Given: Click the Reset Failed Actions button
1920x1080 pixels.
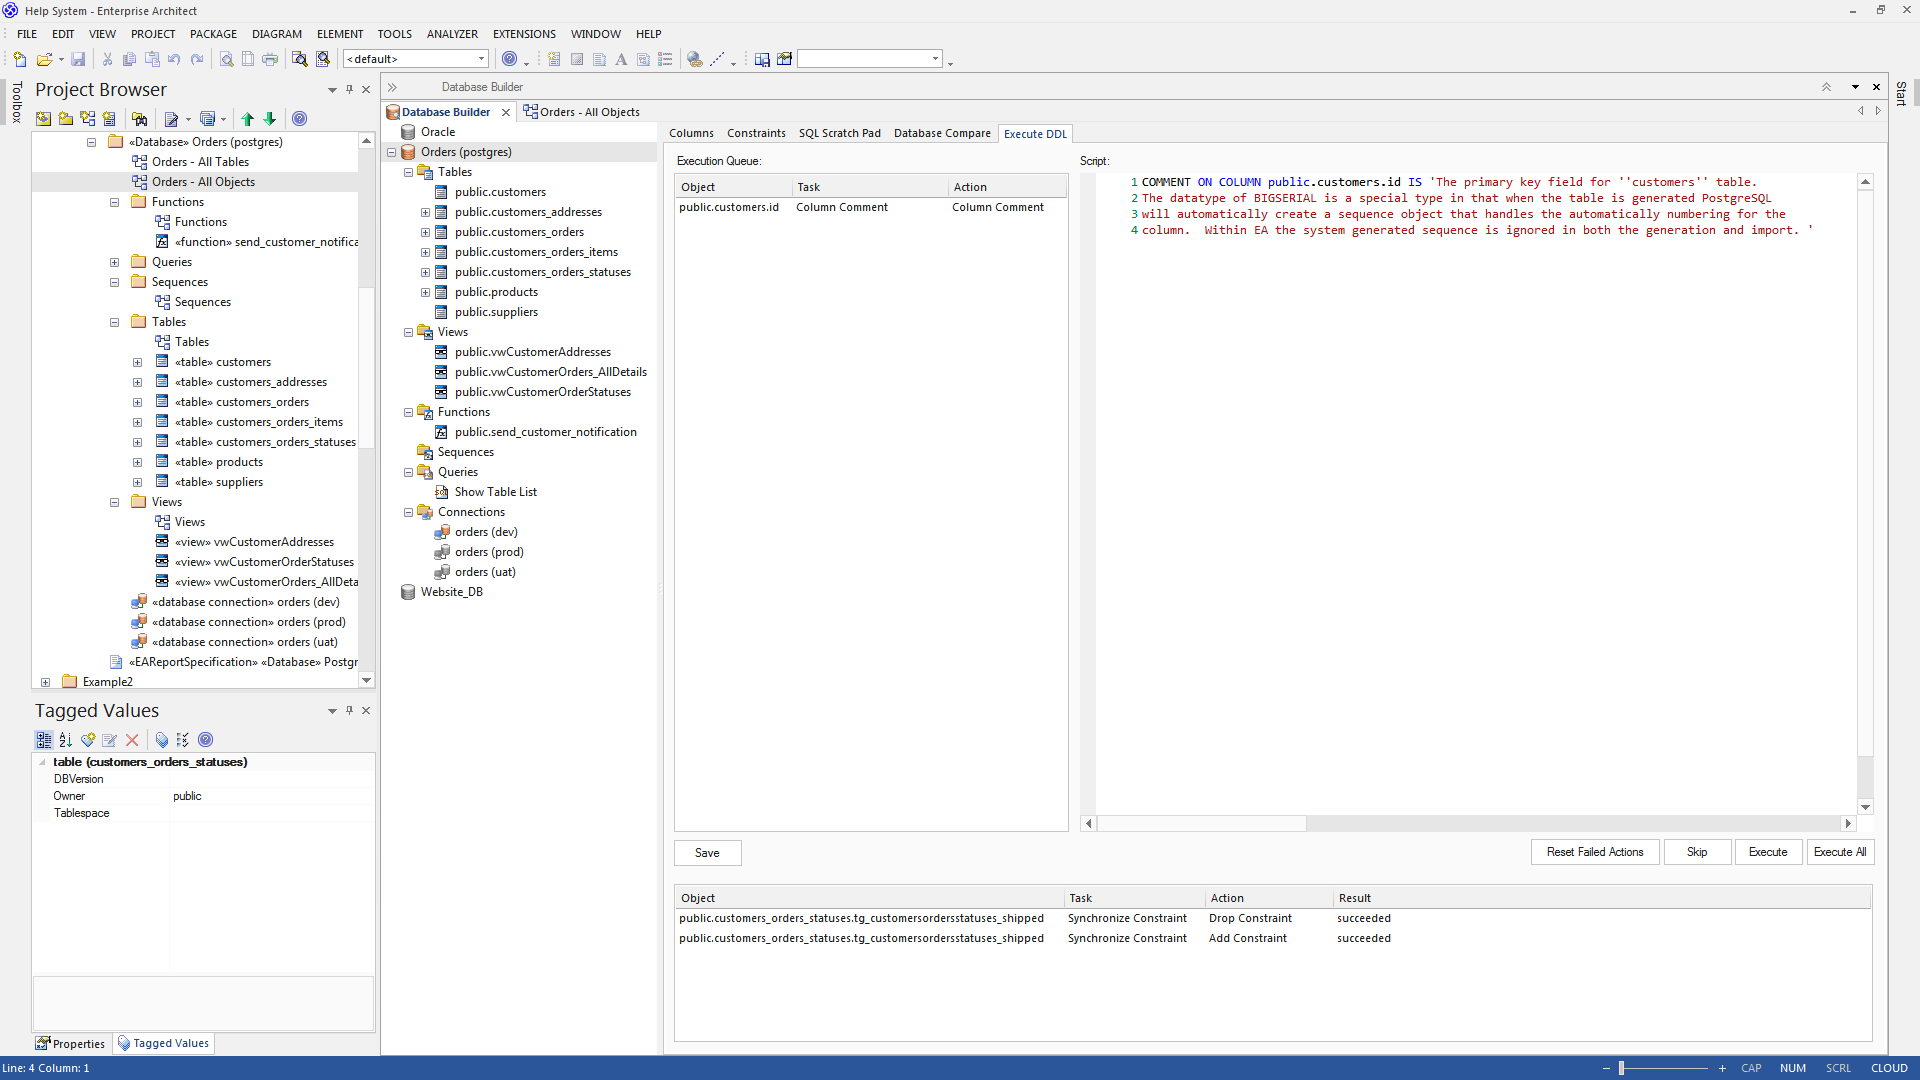Looking at the screenshot, I should pyautogui.click(x=1594, y=852).
